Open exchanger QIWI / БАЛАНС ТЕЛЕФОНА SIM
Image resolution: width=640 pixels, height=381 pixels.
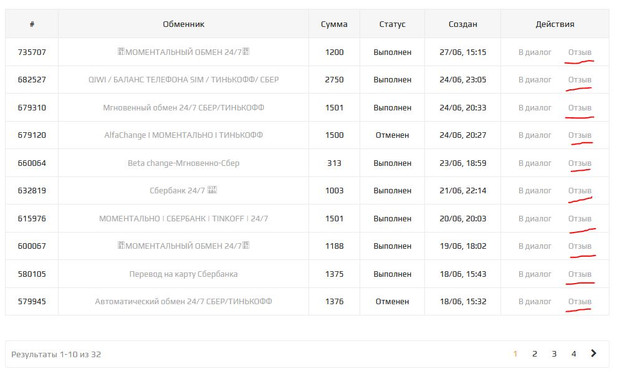183,80
